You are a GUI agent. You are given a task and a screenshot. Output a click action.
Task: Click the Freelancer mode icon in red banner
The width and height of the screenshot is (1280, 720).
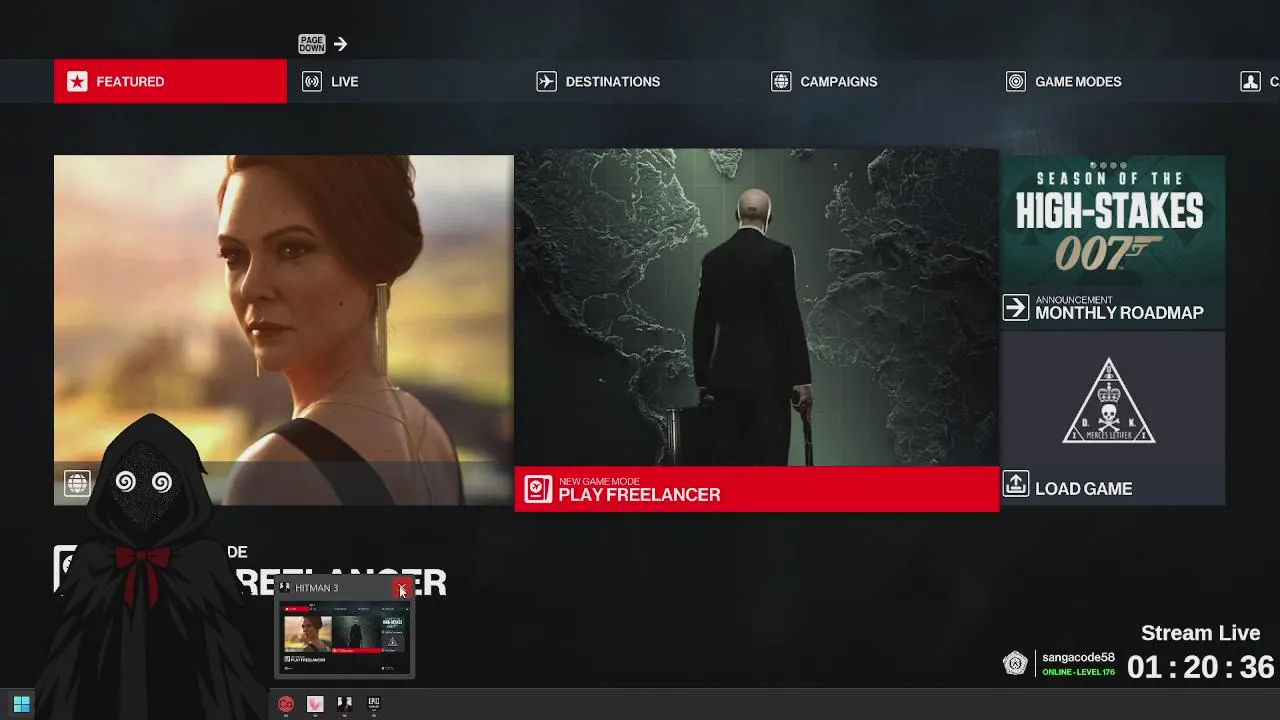coord(538,489)
